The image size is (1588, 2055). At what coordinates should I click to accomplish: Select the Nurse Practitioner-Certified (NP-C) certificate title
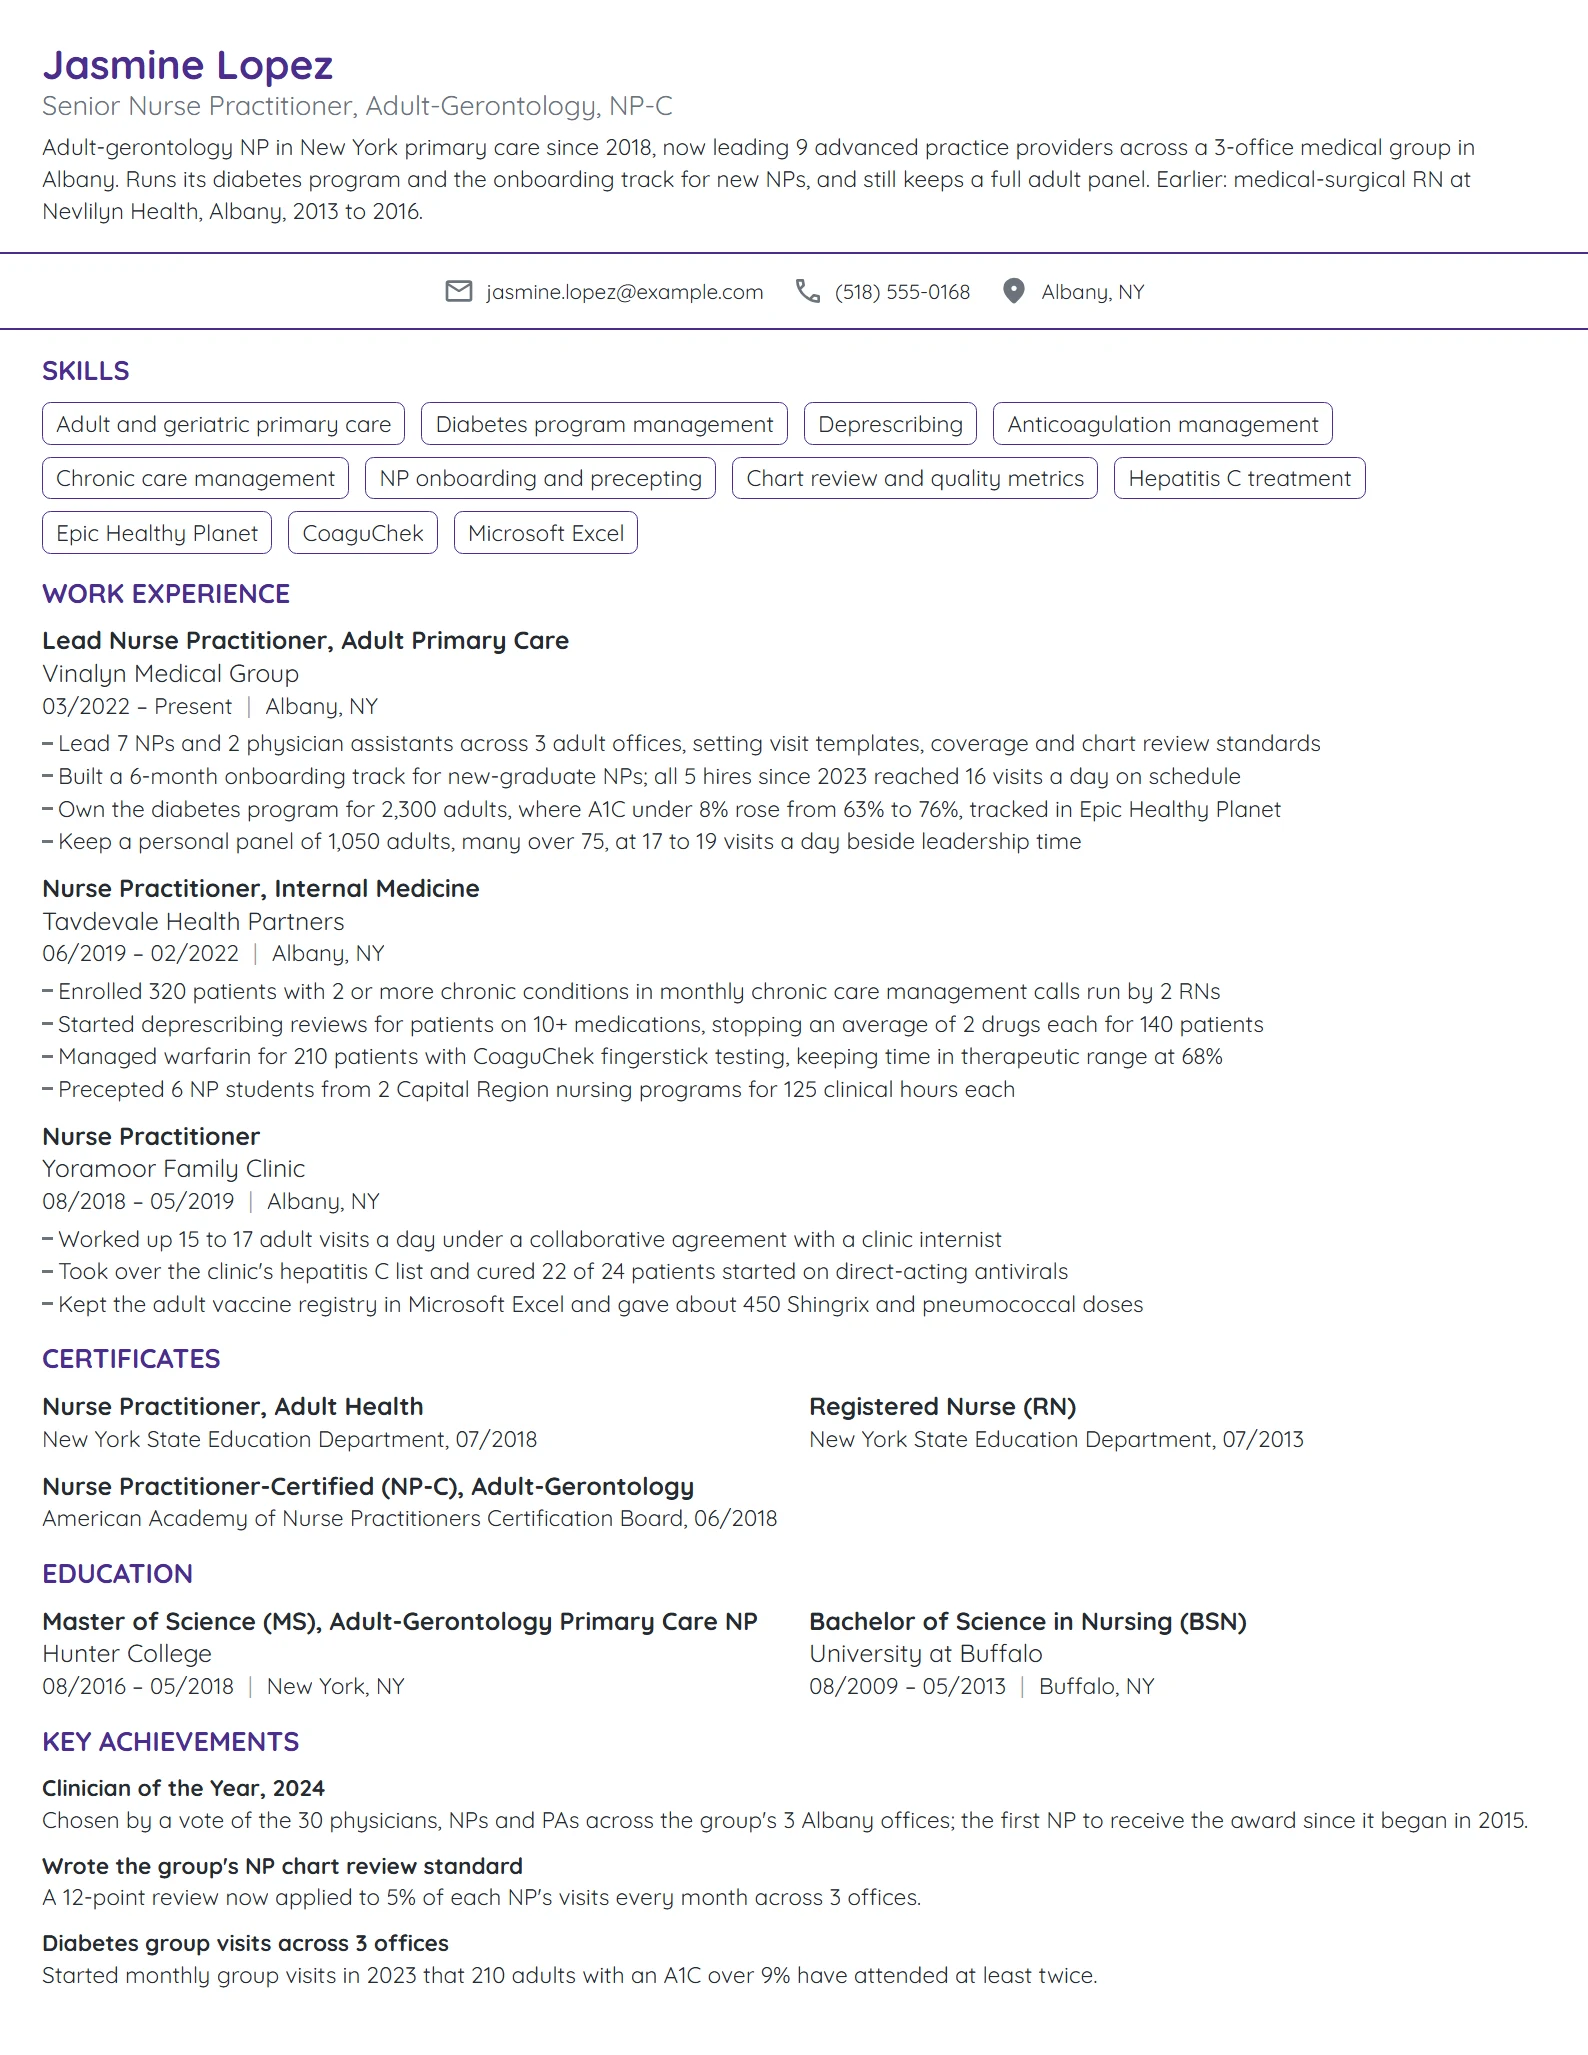(368, 1487)
